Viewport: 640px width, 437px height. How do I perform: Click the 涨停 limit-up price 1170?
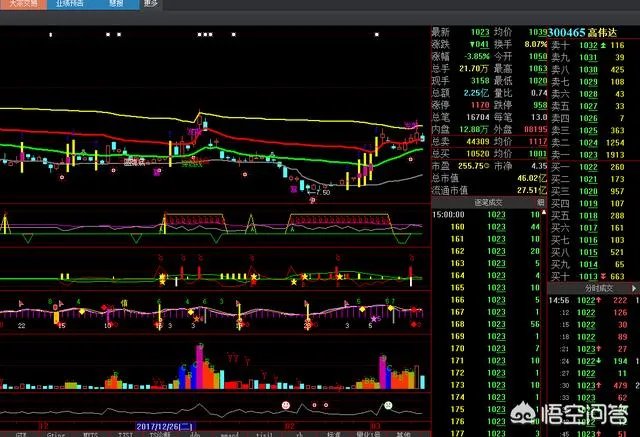(x=482, y=103)
